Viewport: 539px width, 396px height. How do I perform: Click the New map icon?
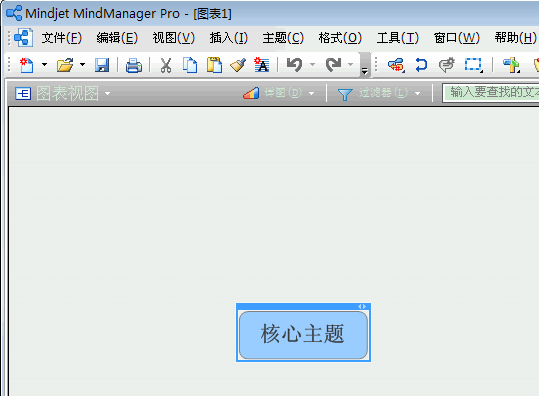26,65
